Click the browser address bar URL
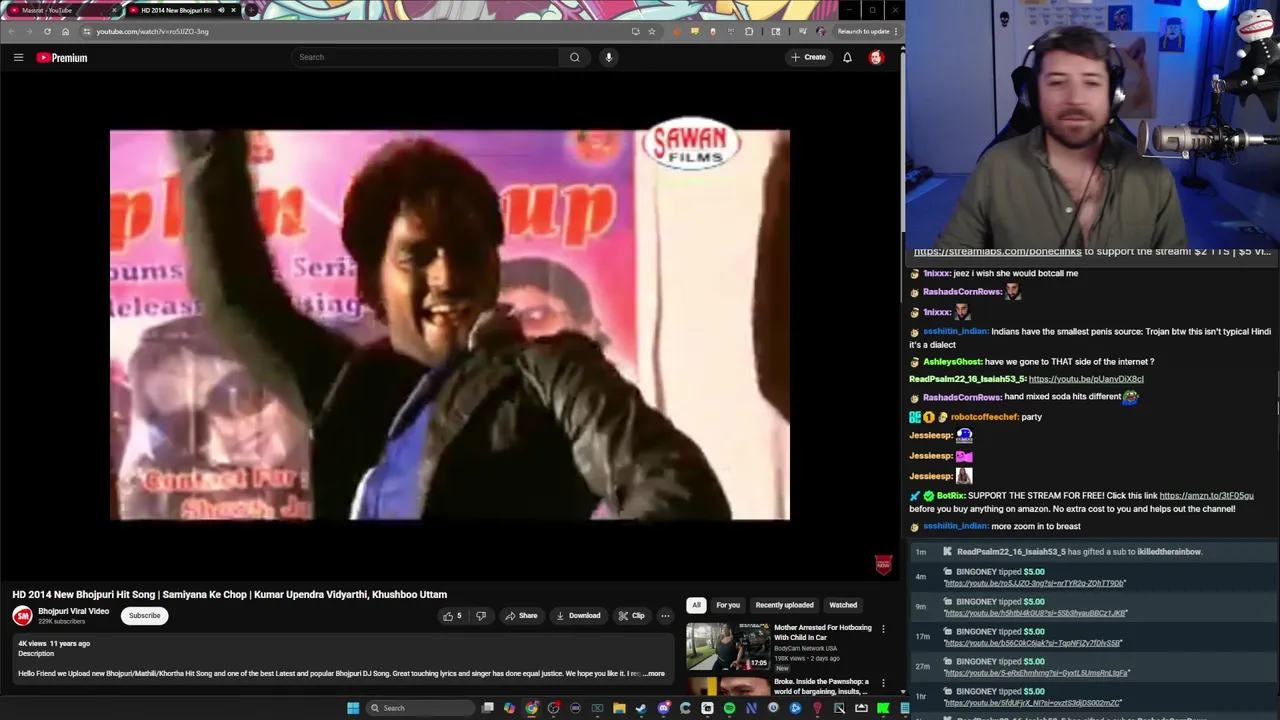This screenshot has height=720, width=1280. [x=152, y=31]
